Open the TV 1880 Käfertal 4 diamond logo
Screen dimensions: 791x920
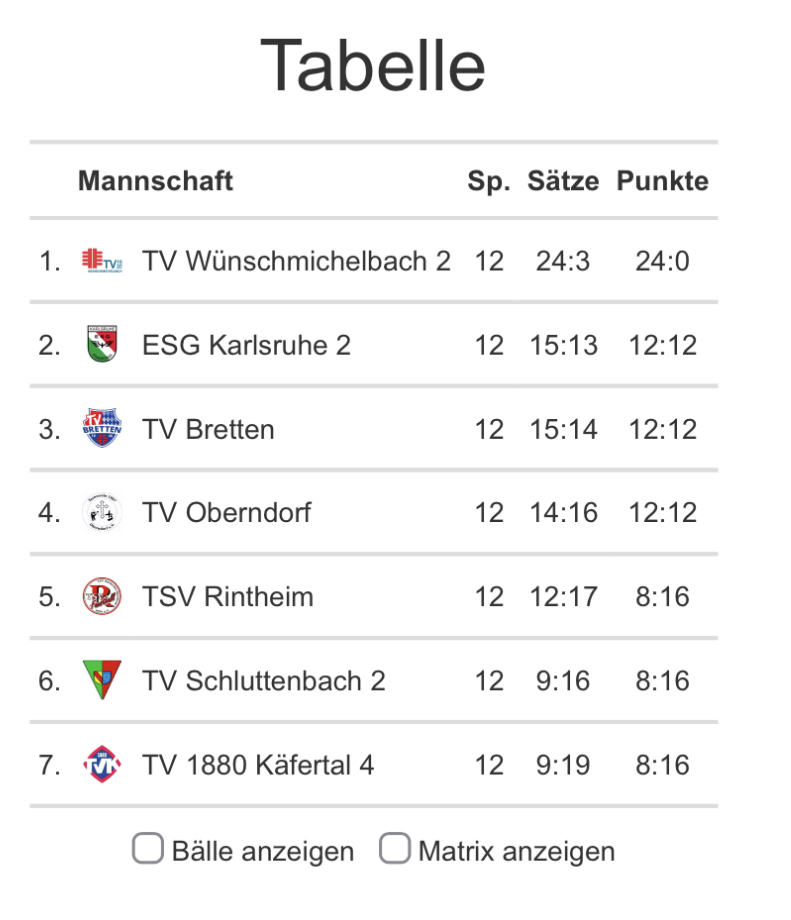click(x=102, y=765)
